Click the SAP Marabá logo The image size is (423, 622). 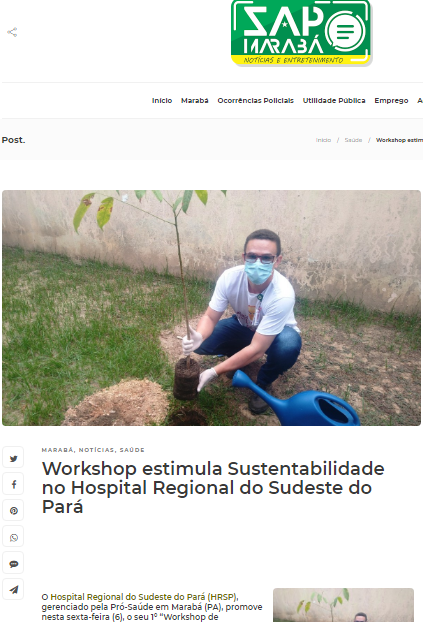(301, 33)
